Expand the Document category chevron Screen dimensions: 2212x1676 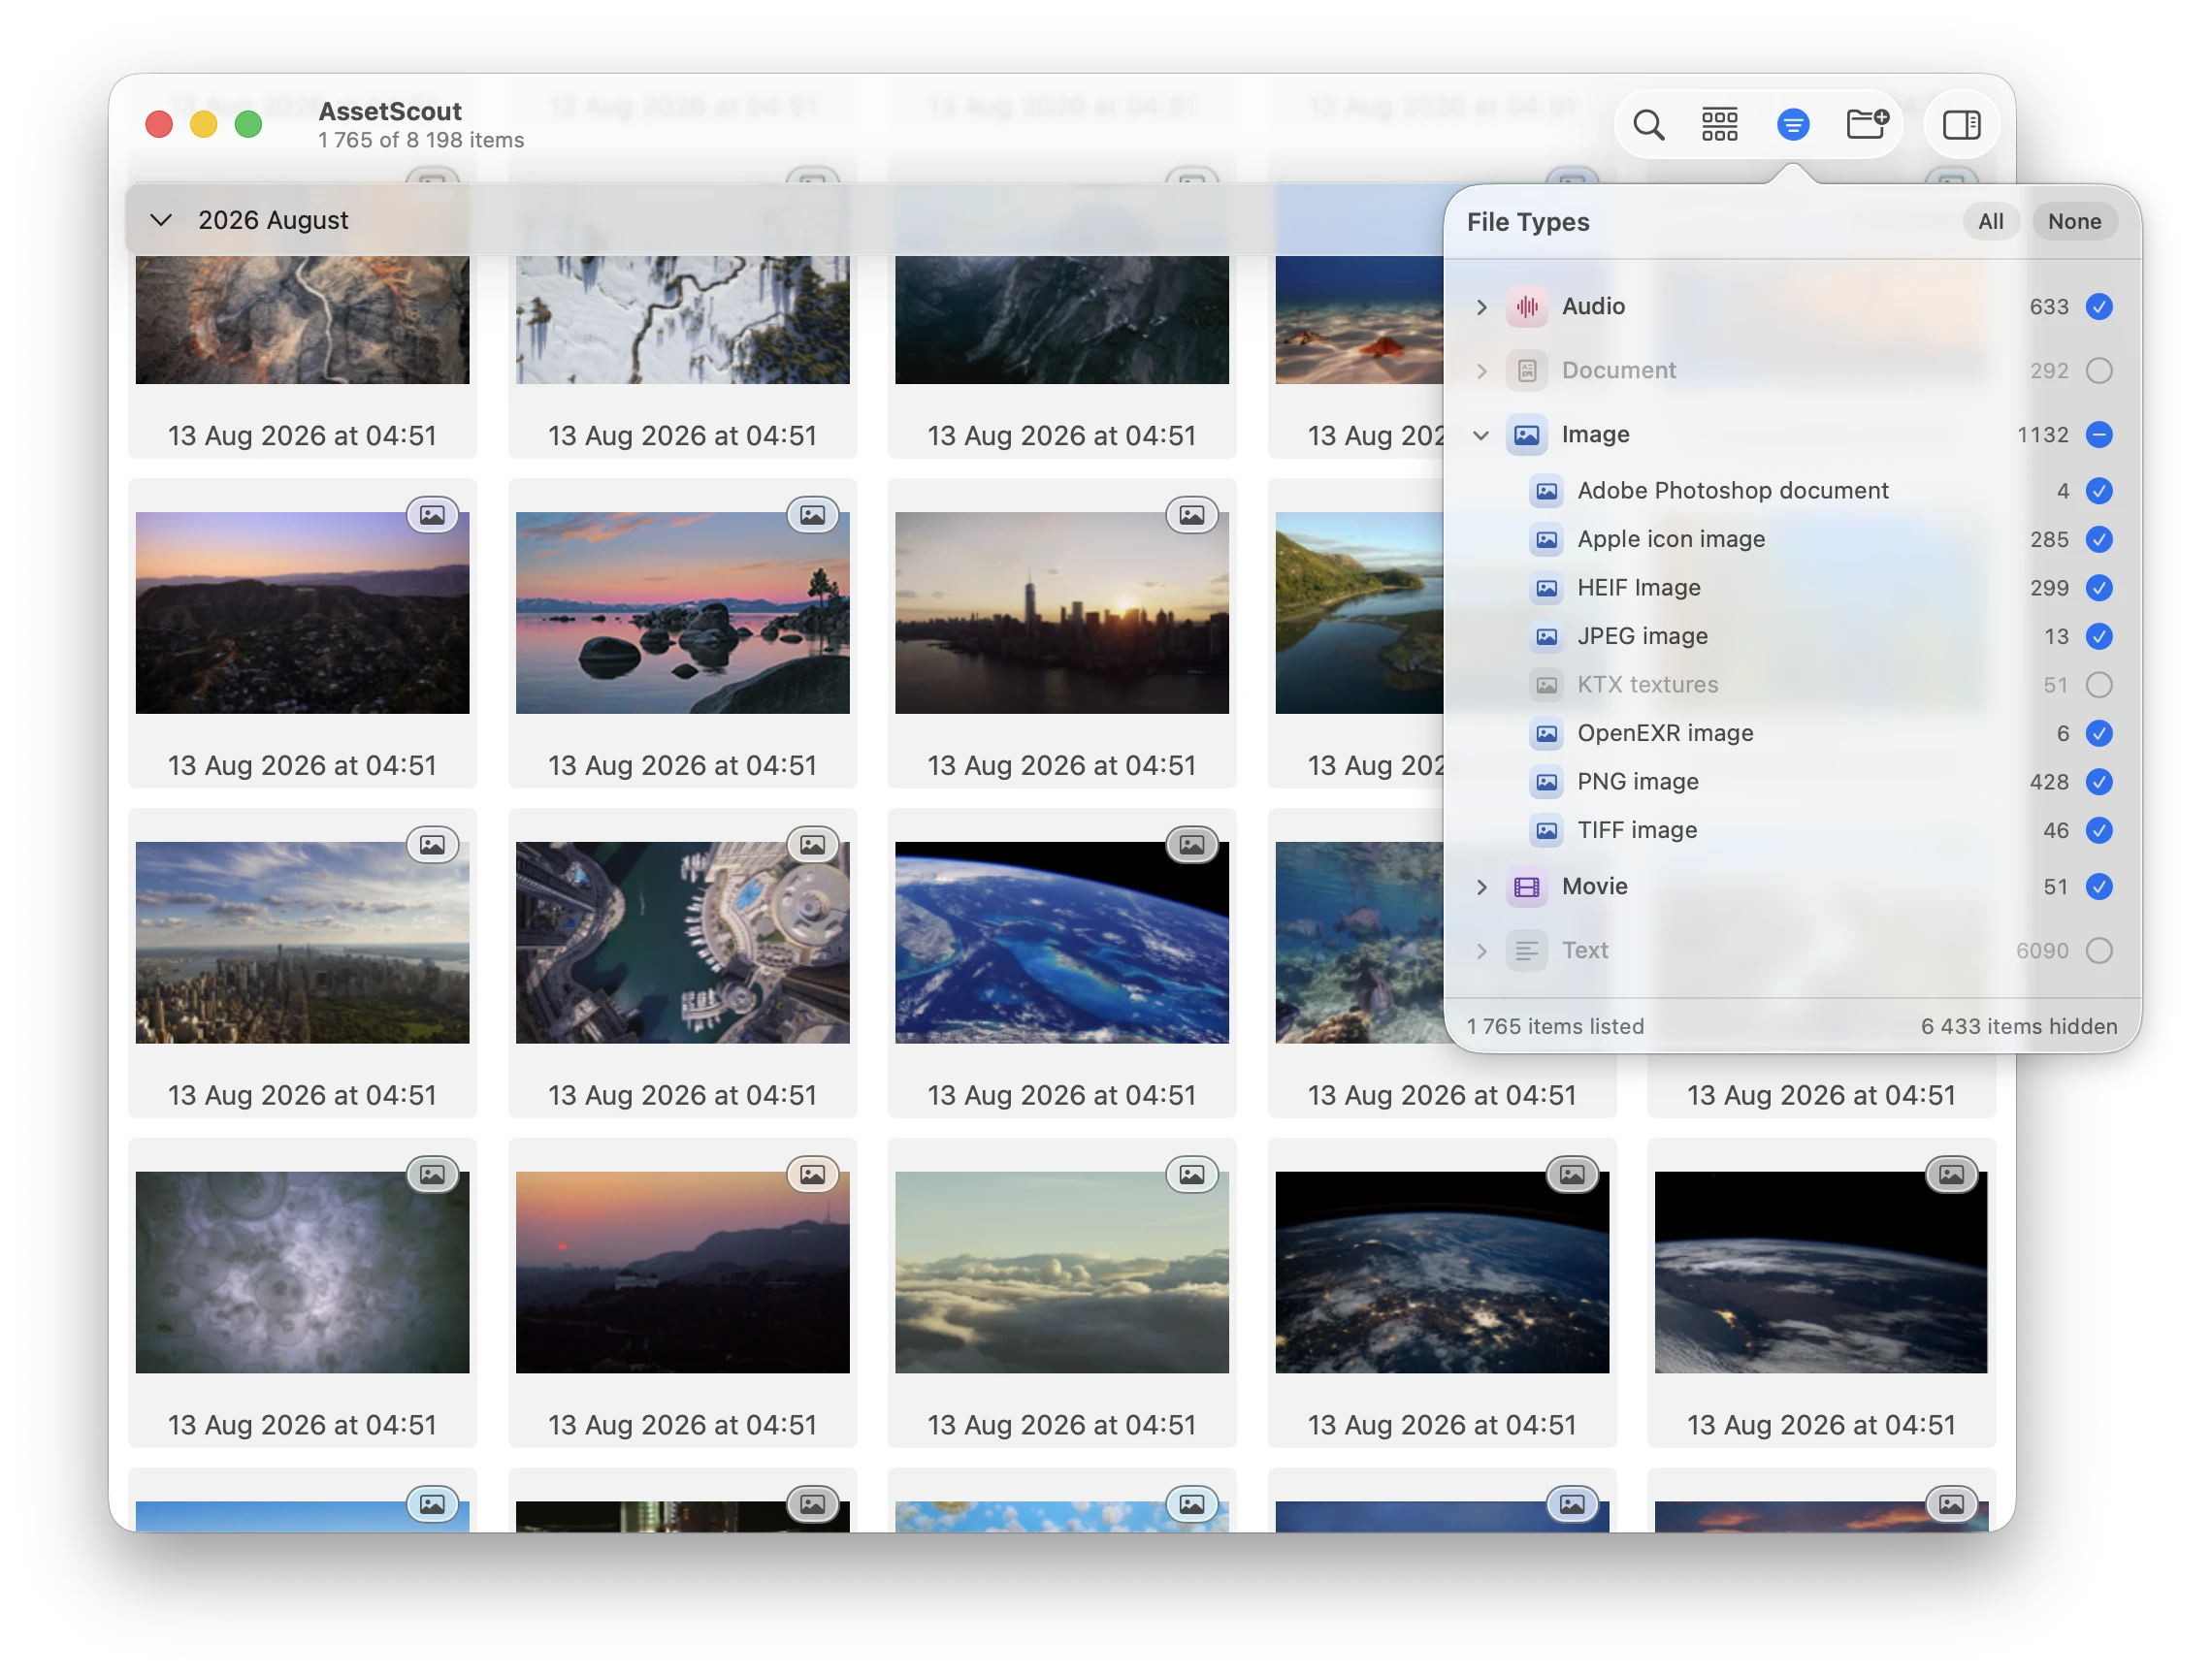click(x=1481, y=371)
